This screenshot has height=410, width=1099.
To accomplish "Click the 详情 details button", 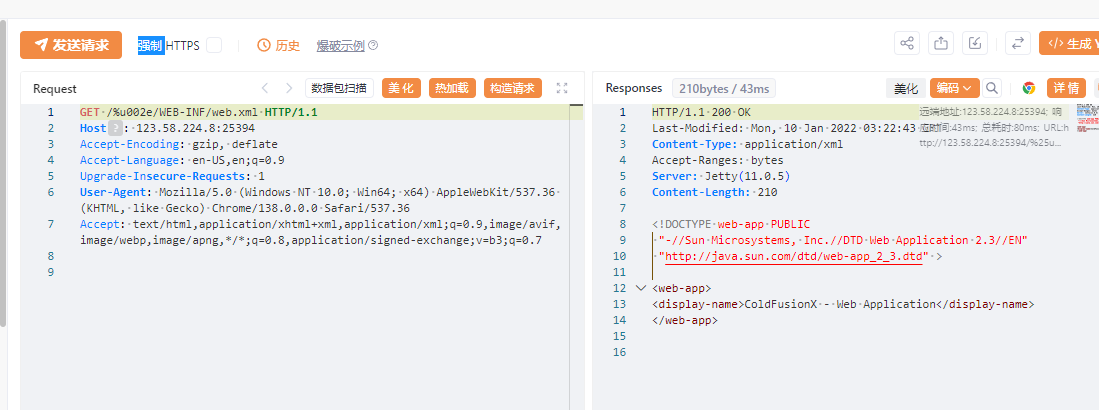I will click(x=1066, y=88).
